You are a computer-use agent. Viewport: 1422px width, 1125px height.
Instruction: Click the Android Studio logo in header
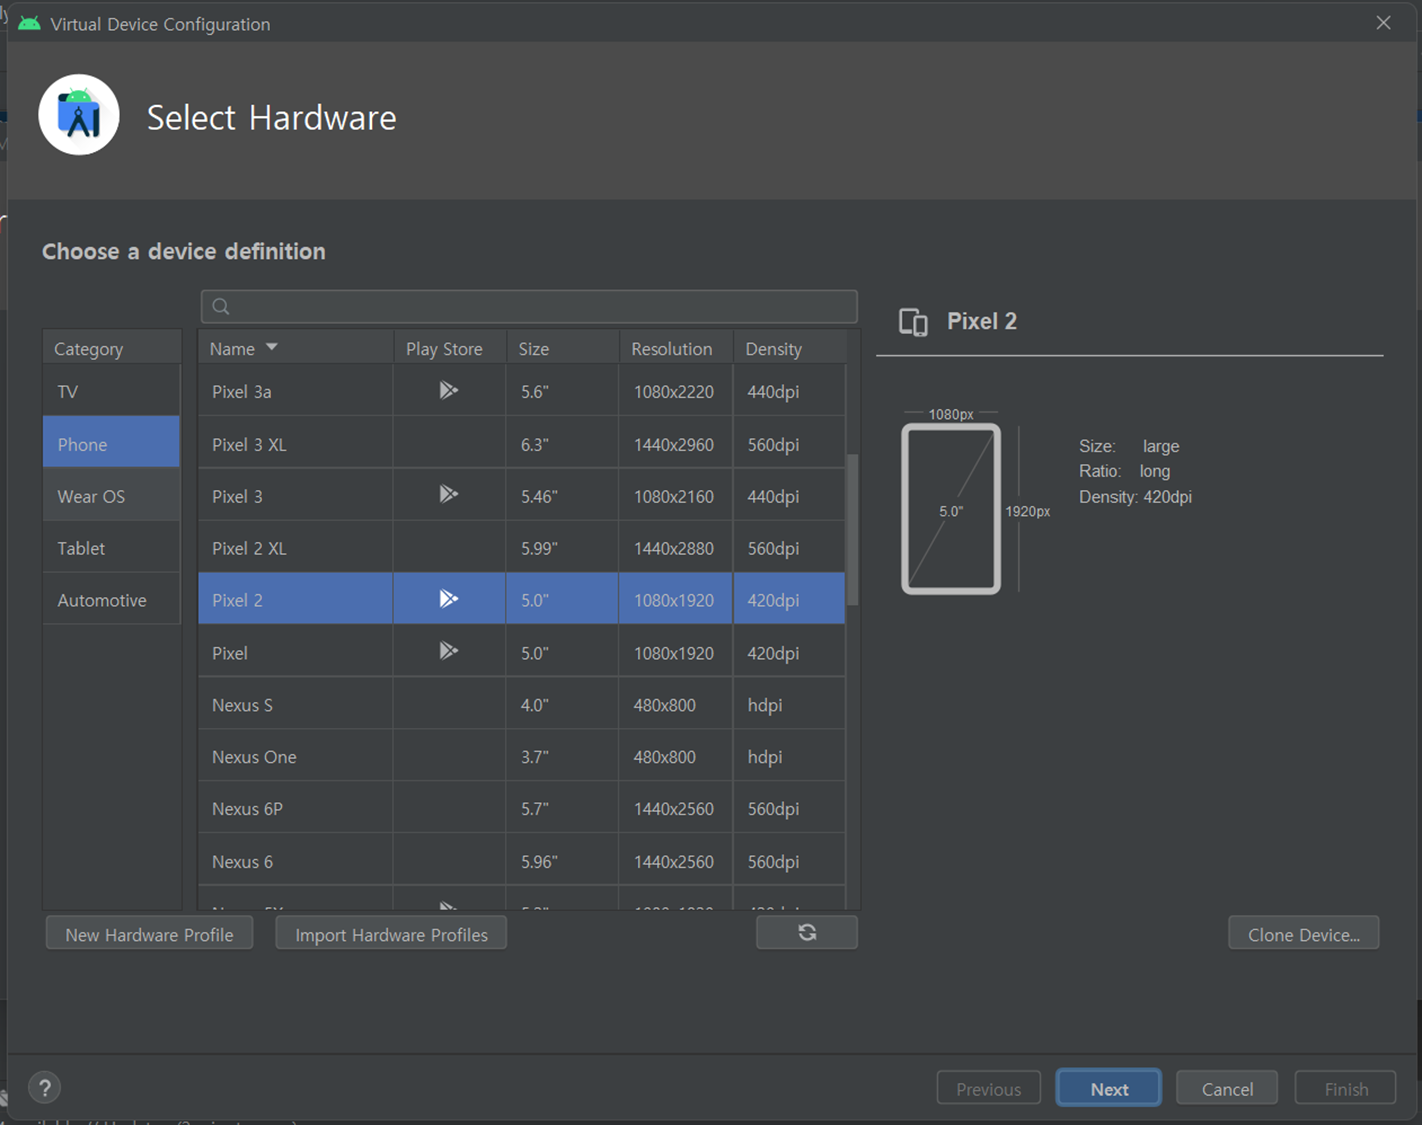79,115
